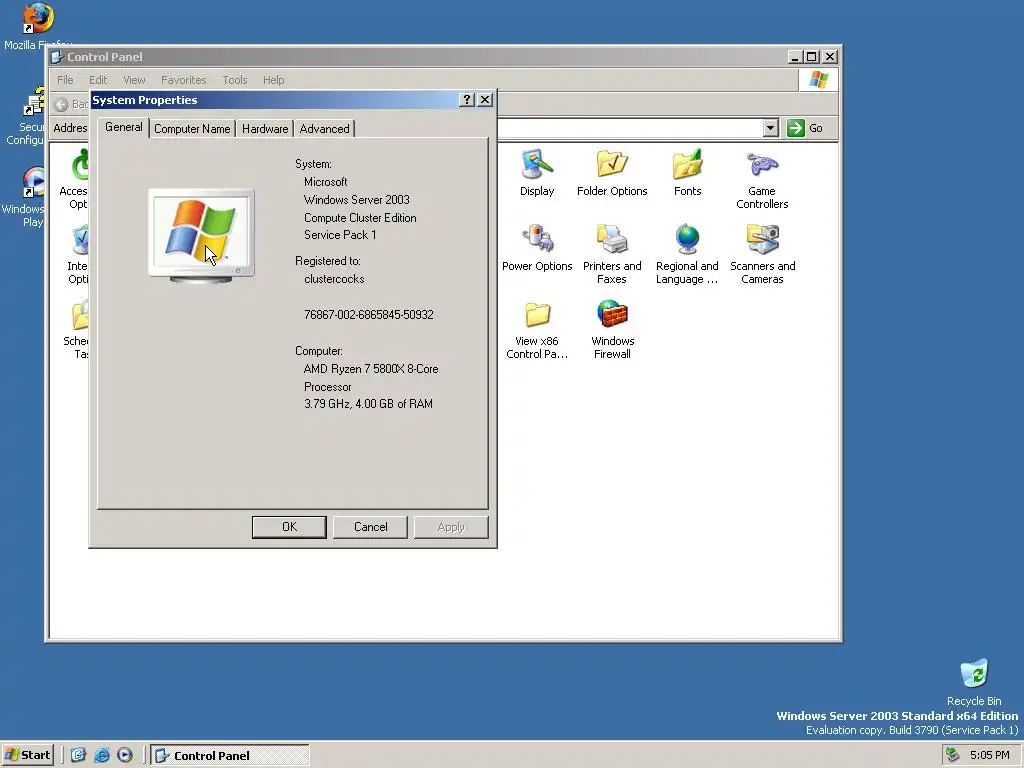Open Regional and Language Options icon
The width and height of the screenshot is (1024, 768).
[x=687, y=254]
